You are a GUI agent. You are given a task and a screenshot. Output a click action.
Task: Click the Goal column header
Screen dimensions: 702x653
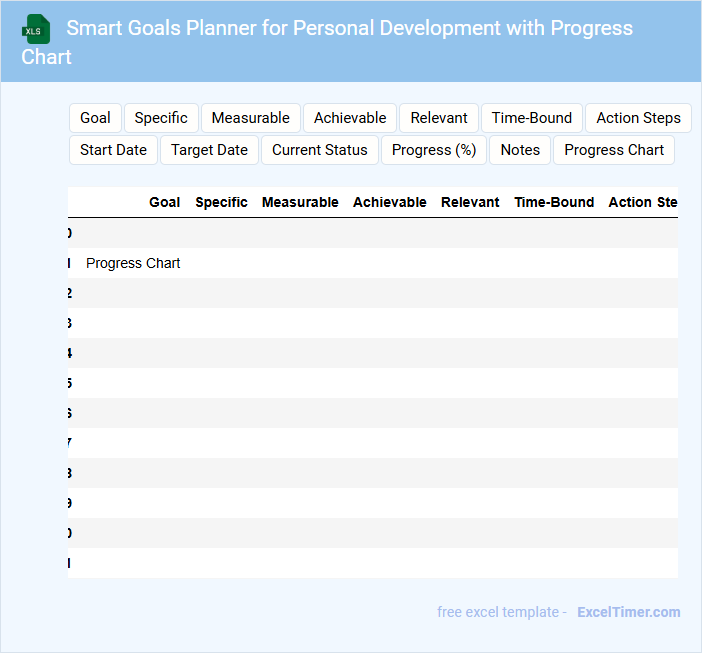(x=165, y=202)
